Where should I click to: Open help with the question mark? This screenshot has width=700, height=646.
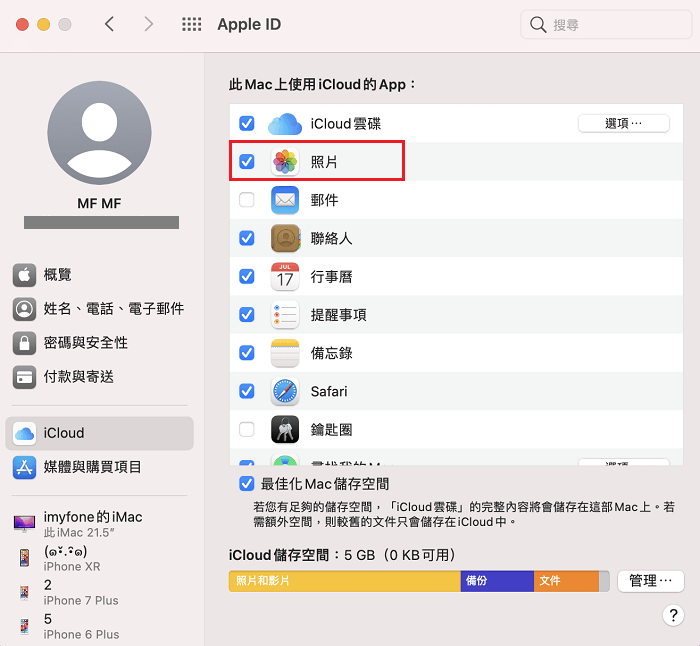(x=673, y=616)
